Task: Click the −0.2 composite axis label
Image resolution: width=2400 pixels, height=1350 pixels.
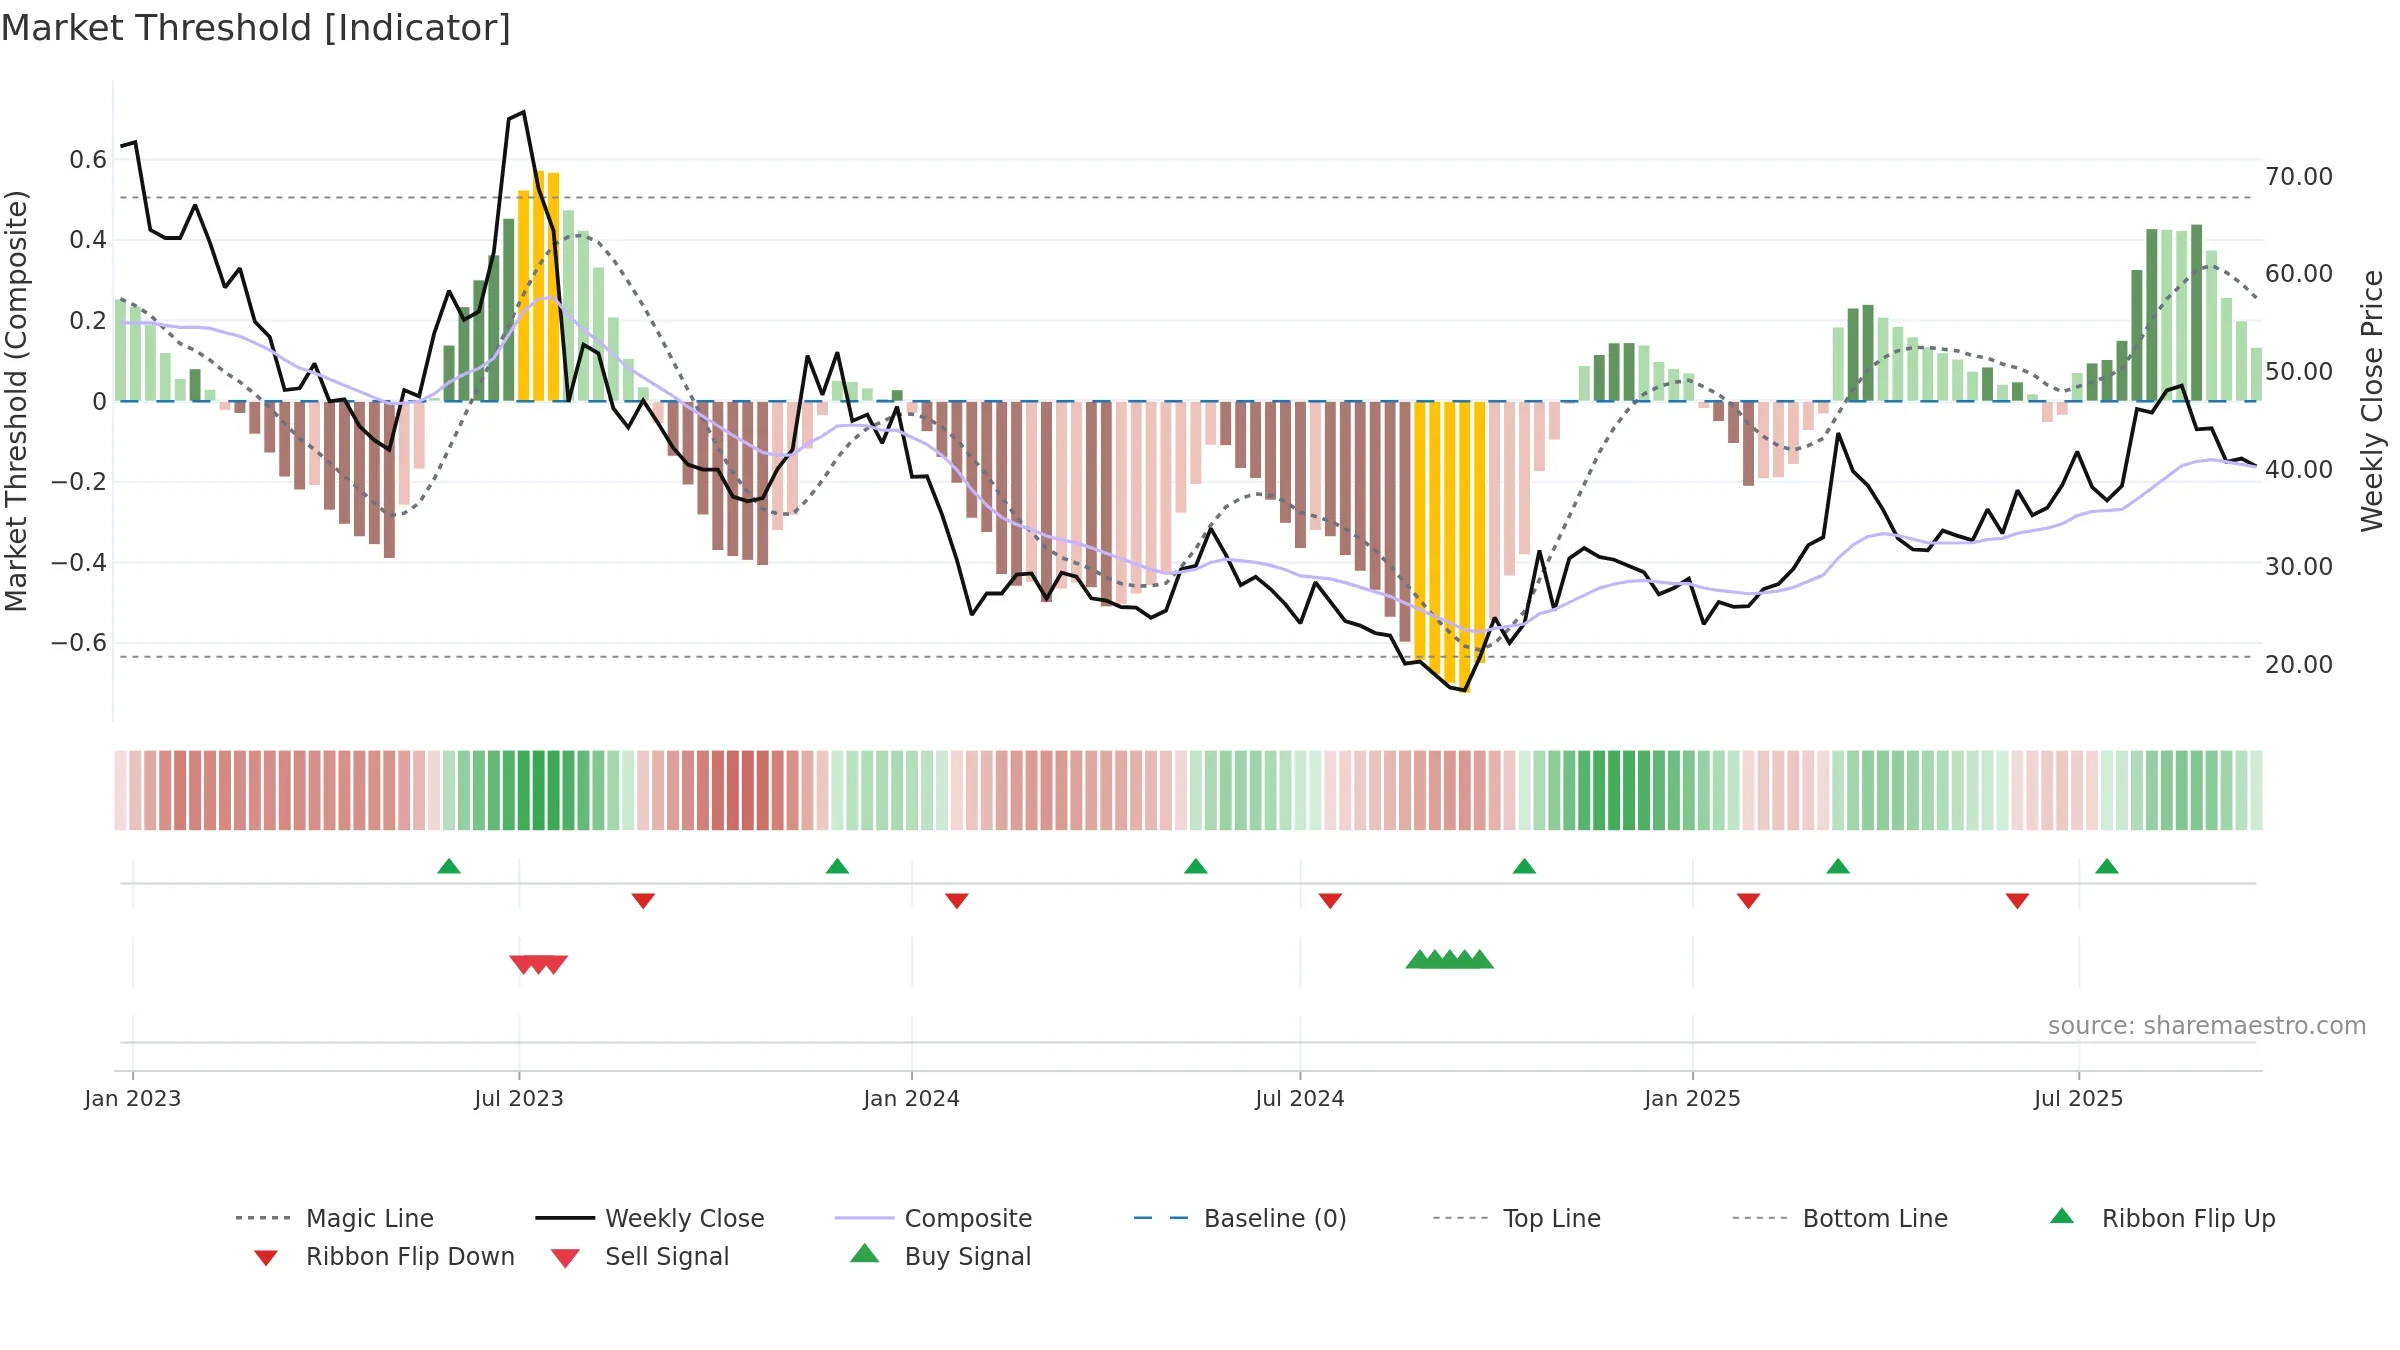Action: [x=79, y=482]
